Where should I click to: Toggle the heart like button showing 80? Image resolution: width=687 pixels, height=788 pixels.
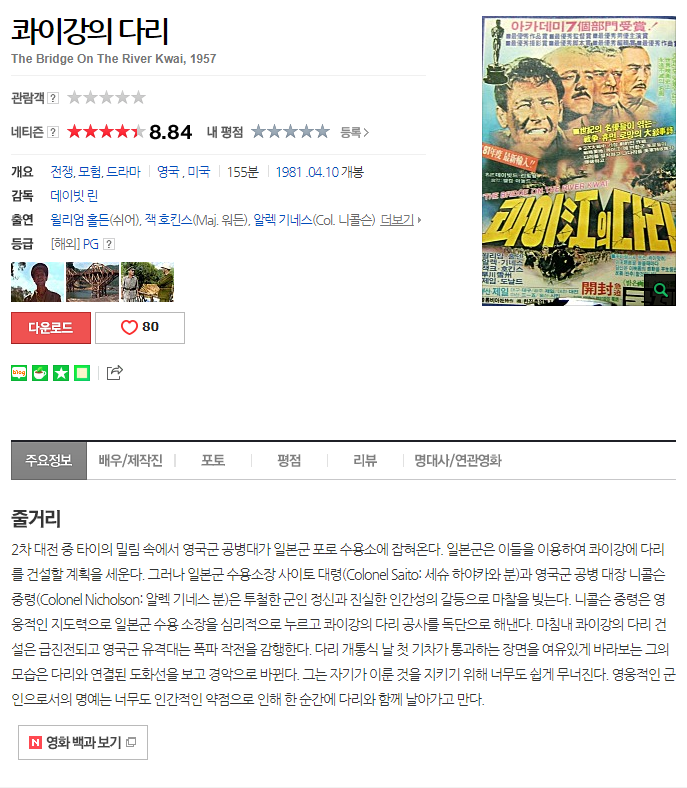pyautogui.click(x=140, y=328)
